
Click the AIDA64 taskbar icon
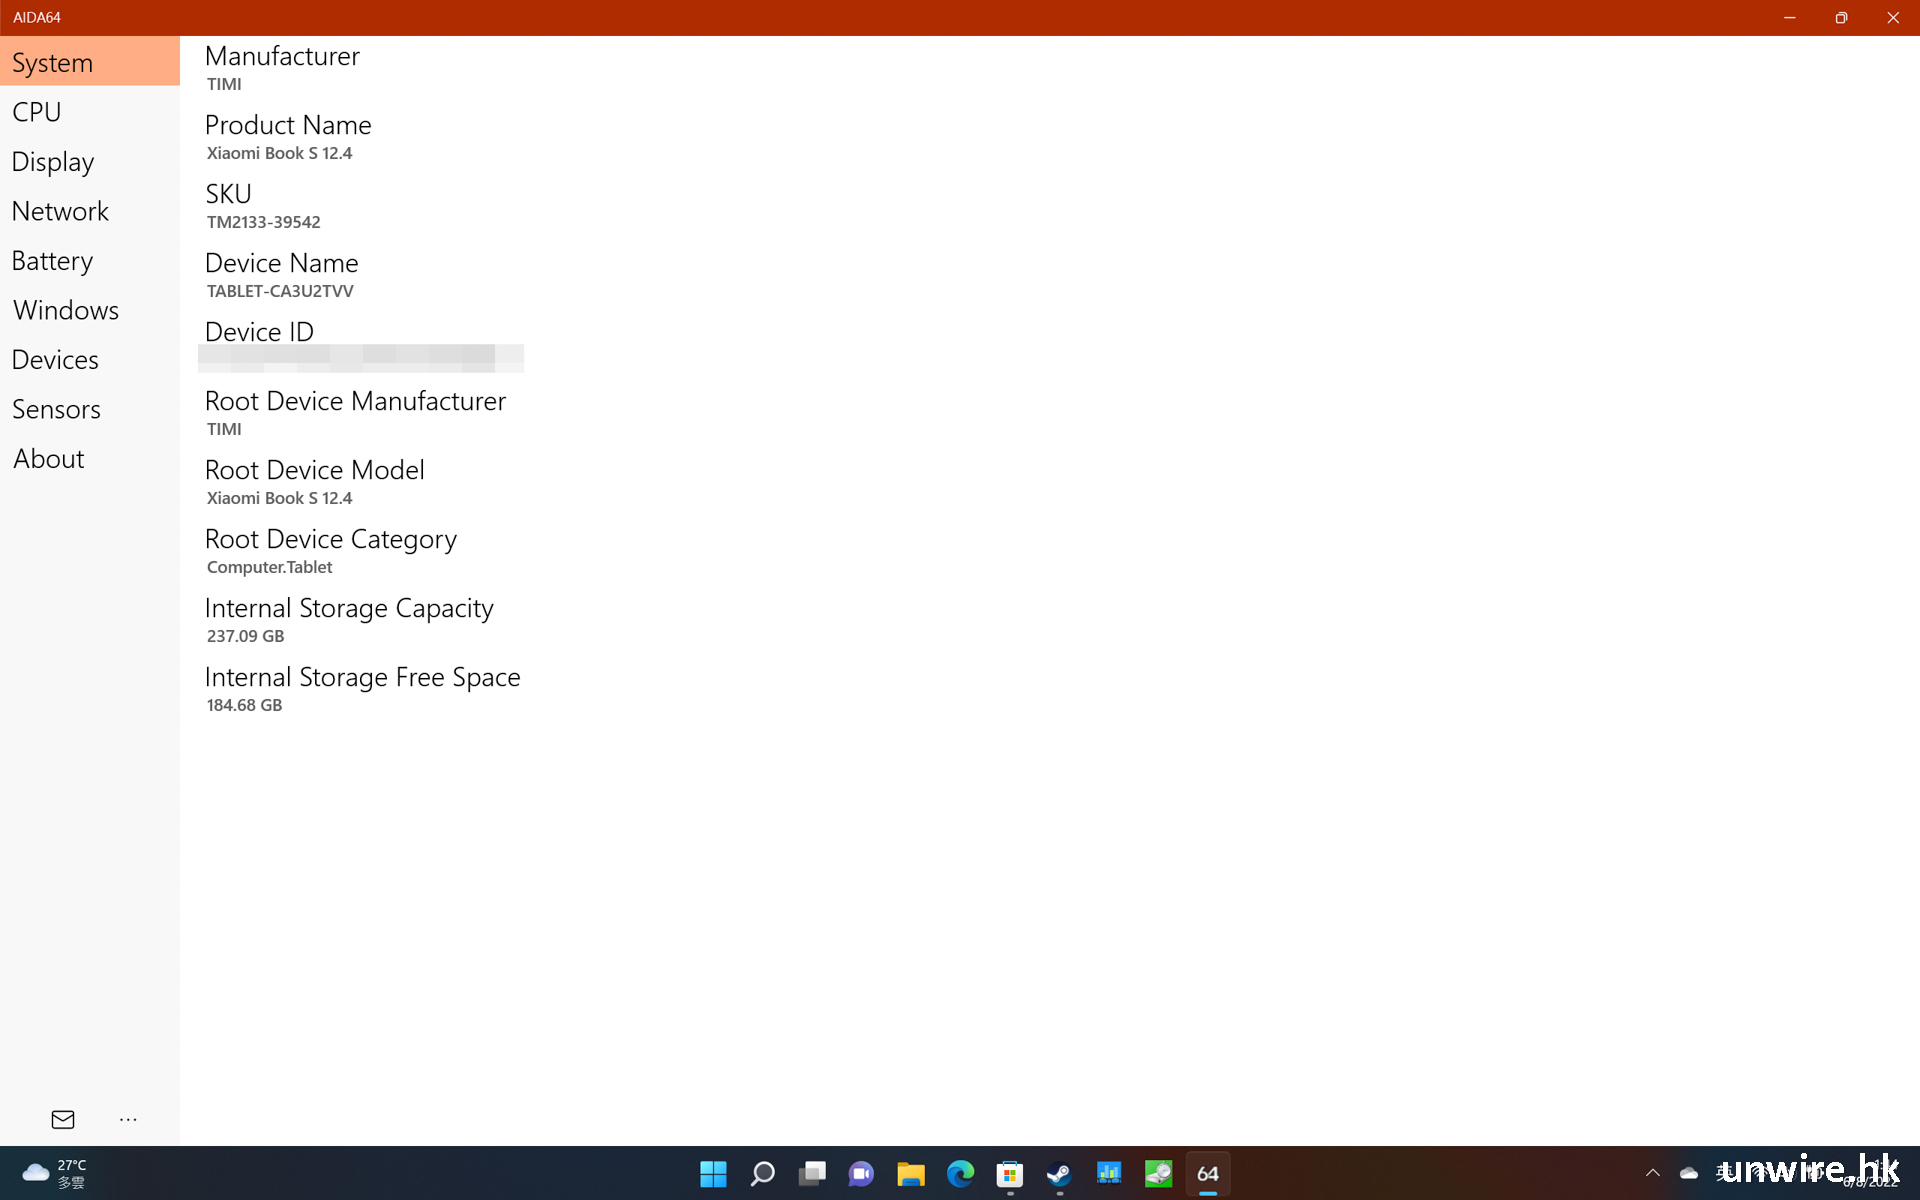1208,1173
